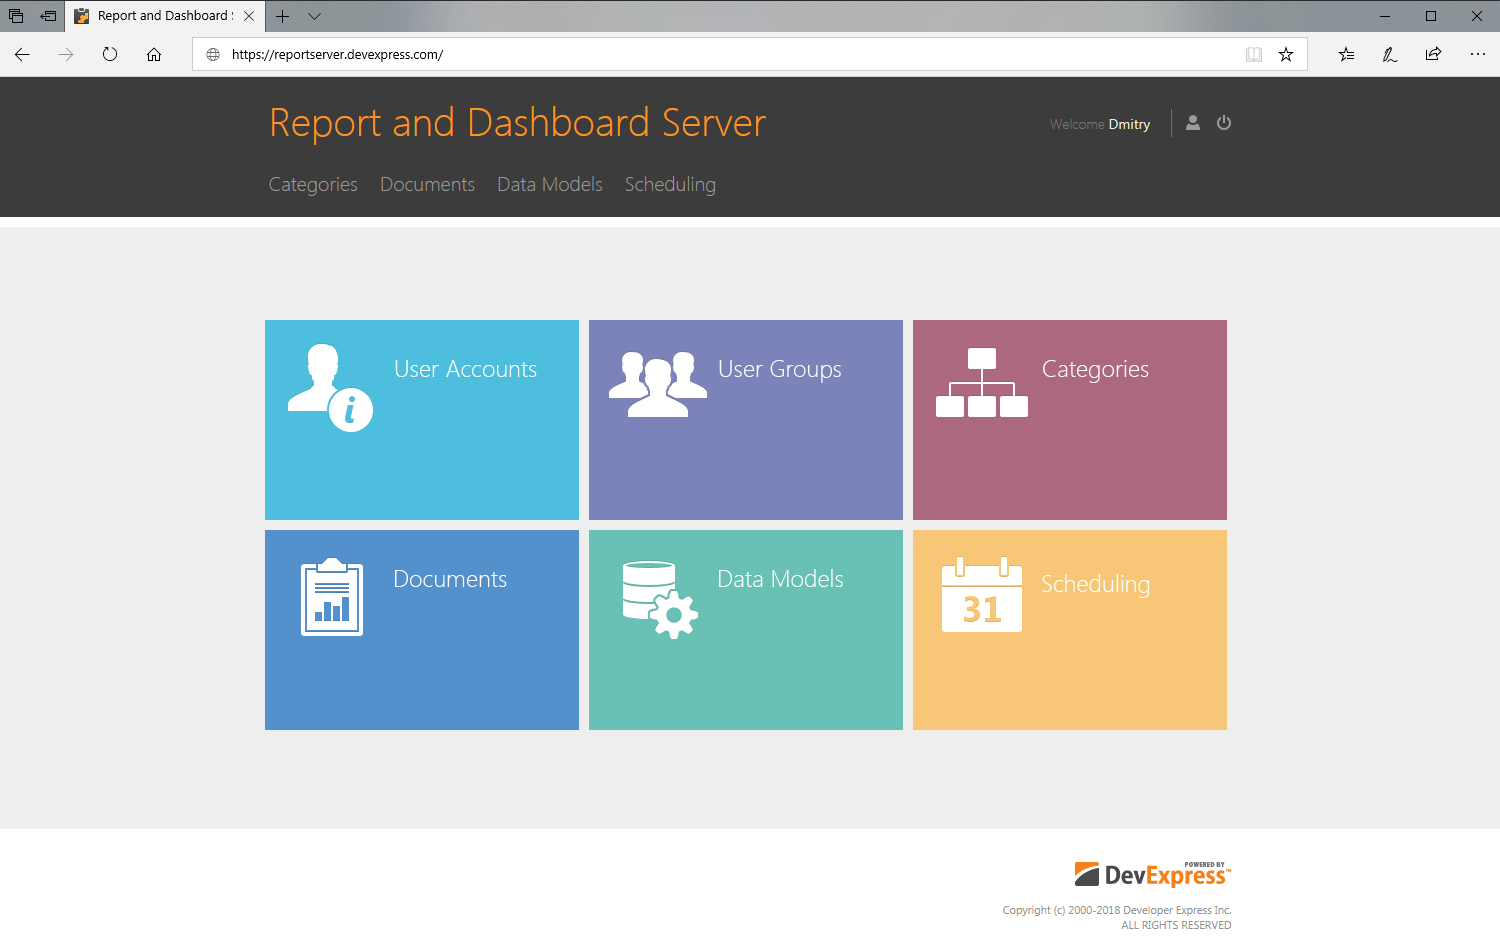Open browser settings and more ellipsis
Screen dimensions: 1500x952
pyautogui.click(x=1478, y=54)
